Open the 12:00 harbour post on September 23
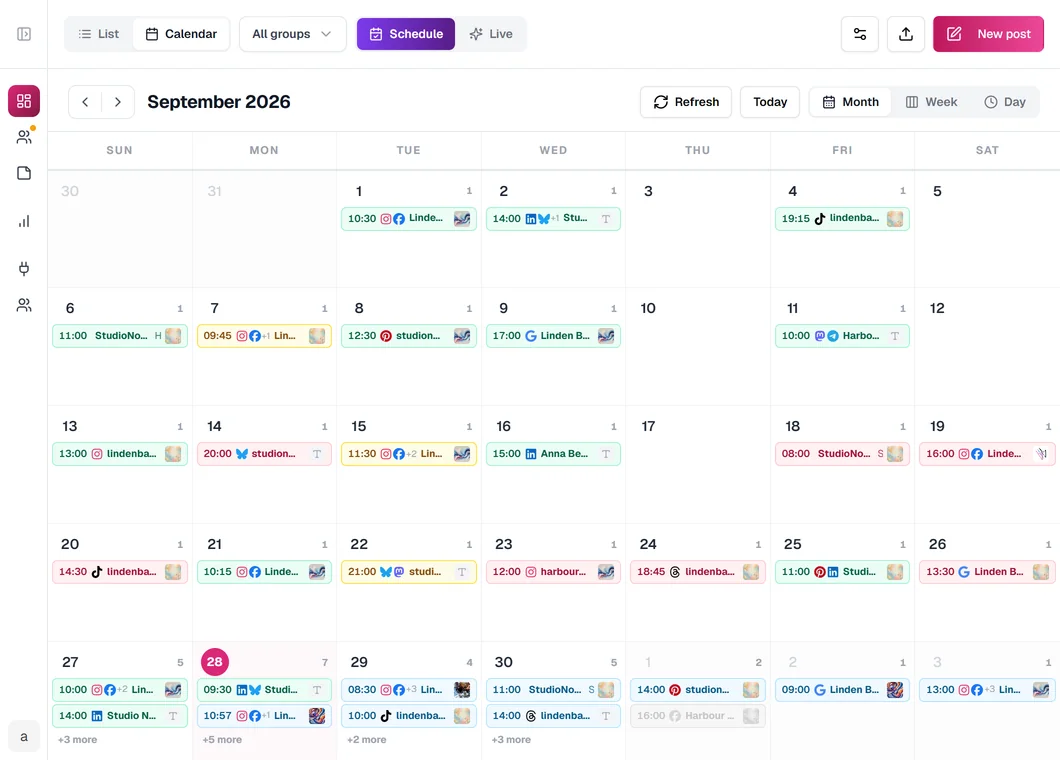 click(553, 572)
